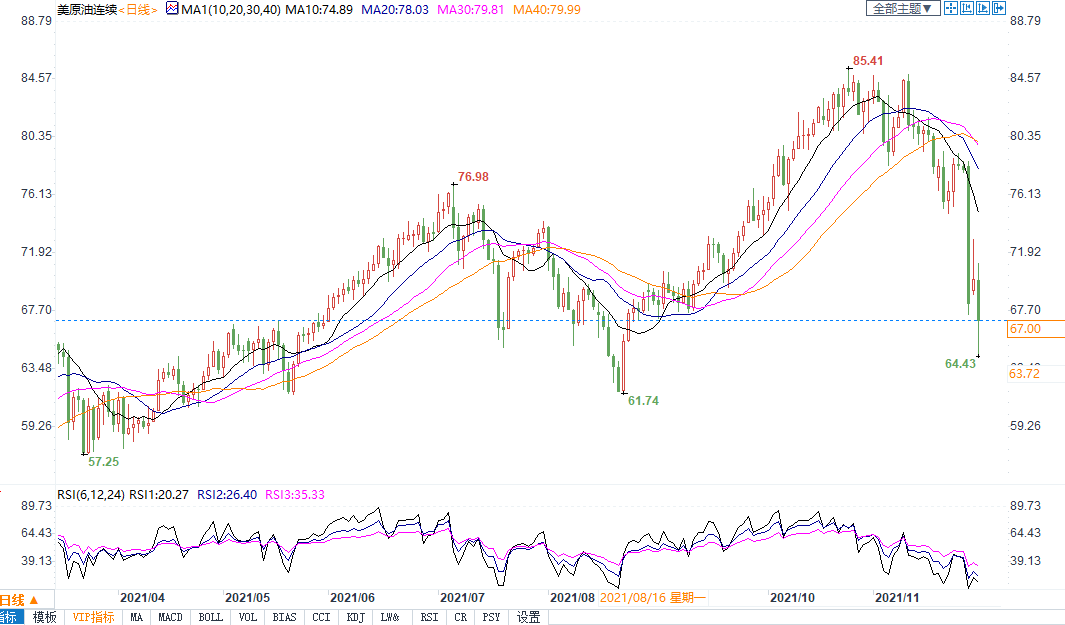Toggle the KDJ indicator
This screenshot has height=625, width=1065.
(355, 617)
